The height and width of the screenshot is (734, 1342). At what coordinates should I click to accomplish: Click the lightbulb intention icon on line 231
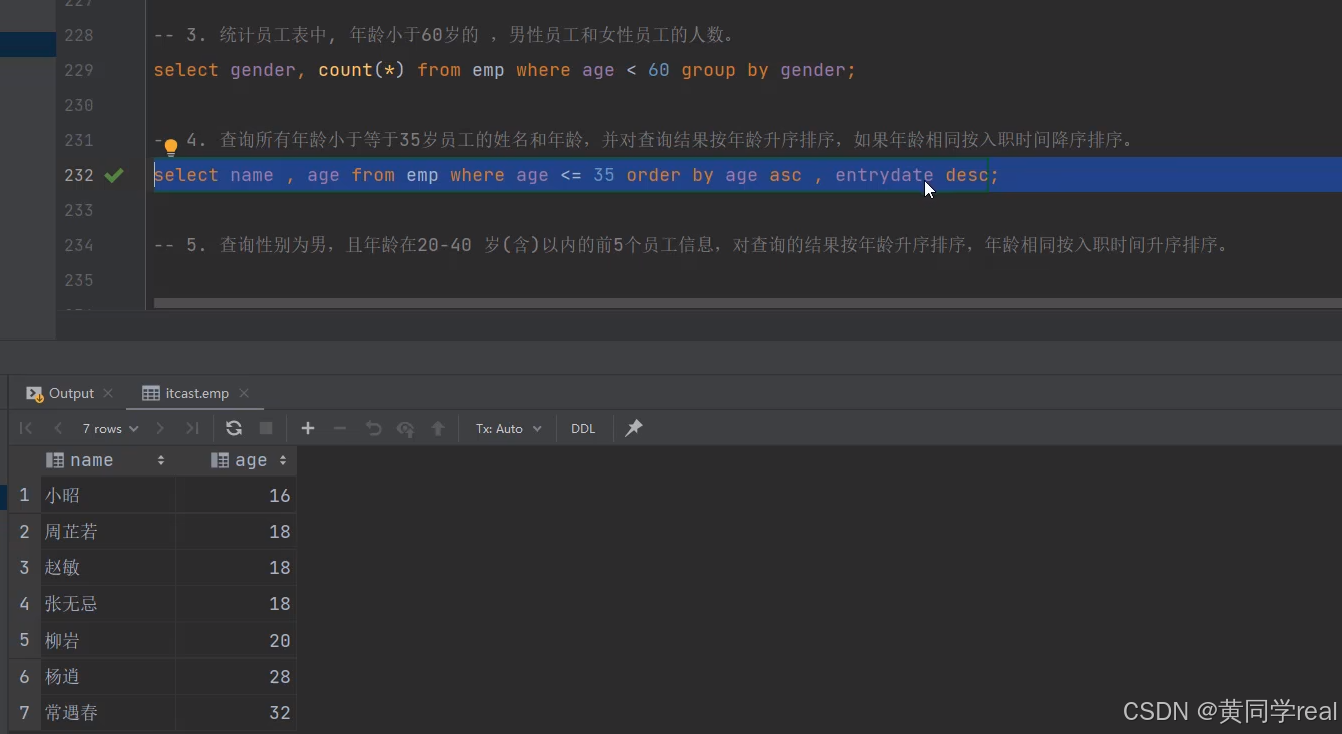[170, 147]
